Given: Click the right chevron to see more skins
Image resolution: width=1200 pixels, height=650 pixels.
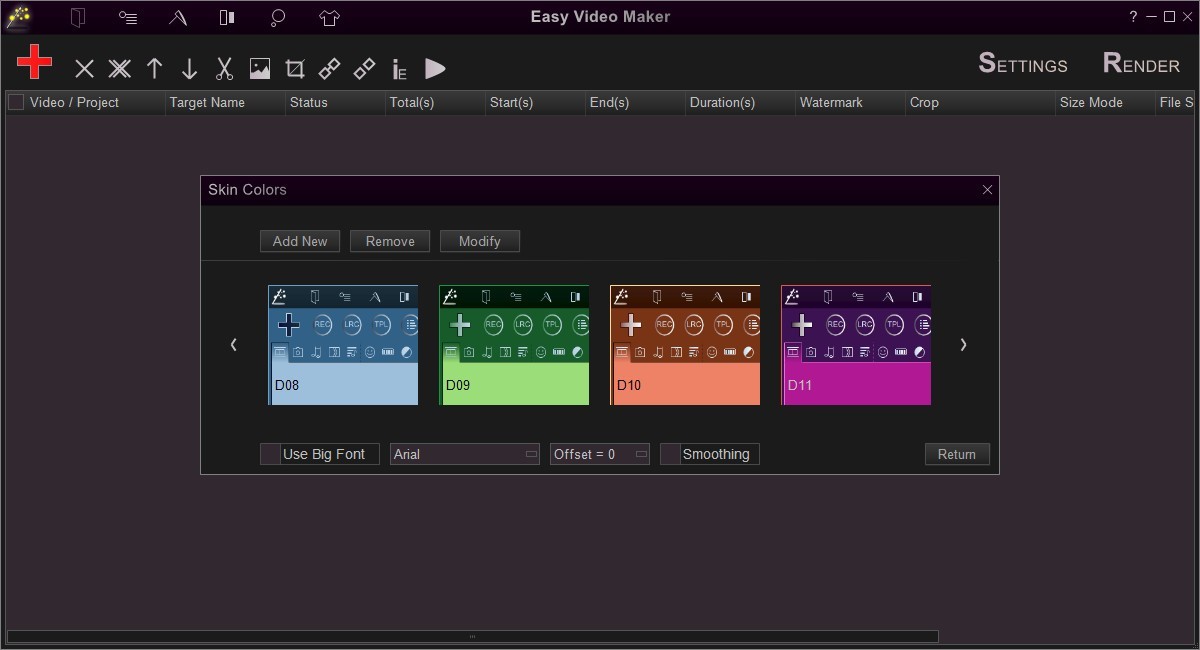Looking at the screenshot, I should 963,344.
